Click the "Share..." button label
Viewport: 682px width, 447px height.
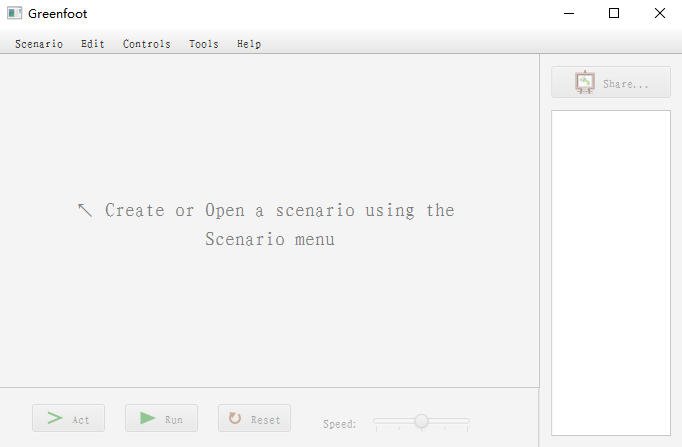pyautogui.click(x=625, y=83)
